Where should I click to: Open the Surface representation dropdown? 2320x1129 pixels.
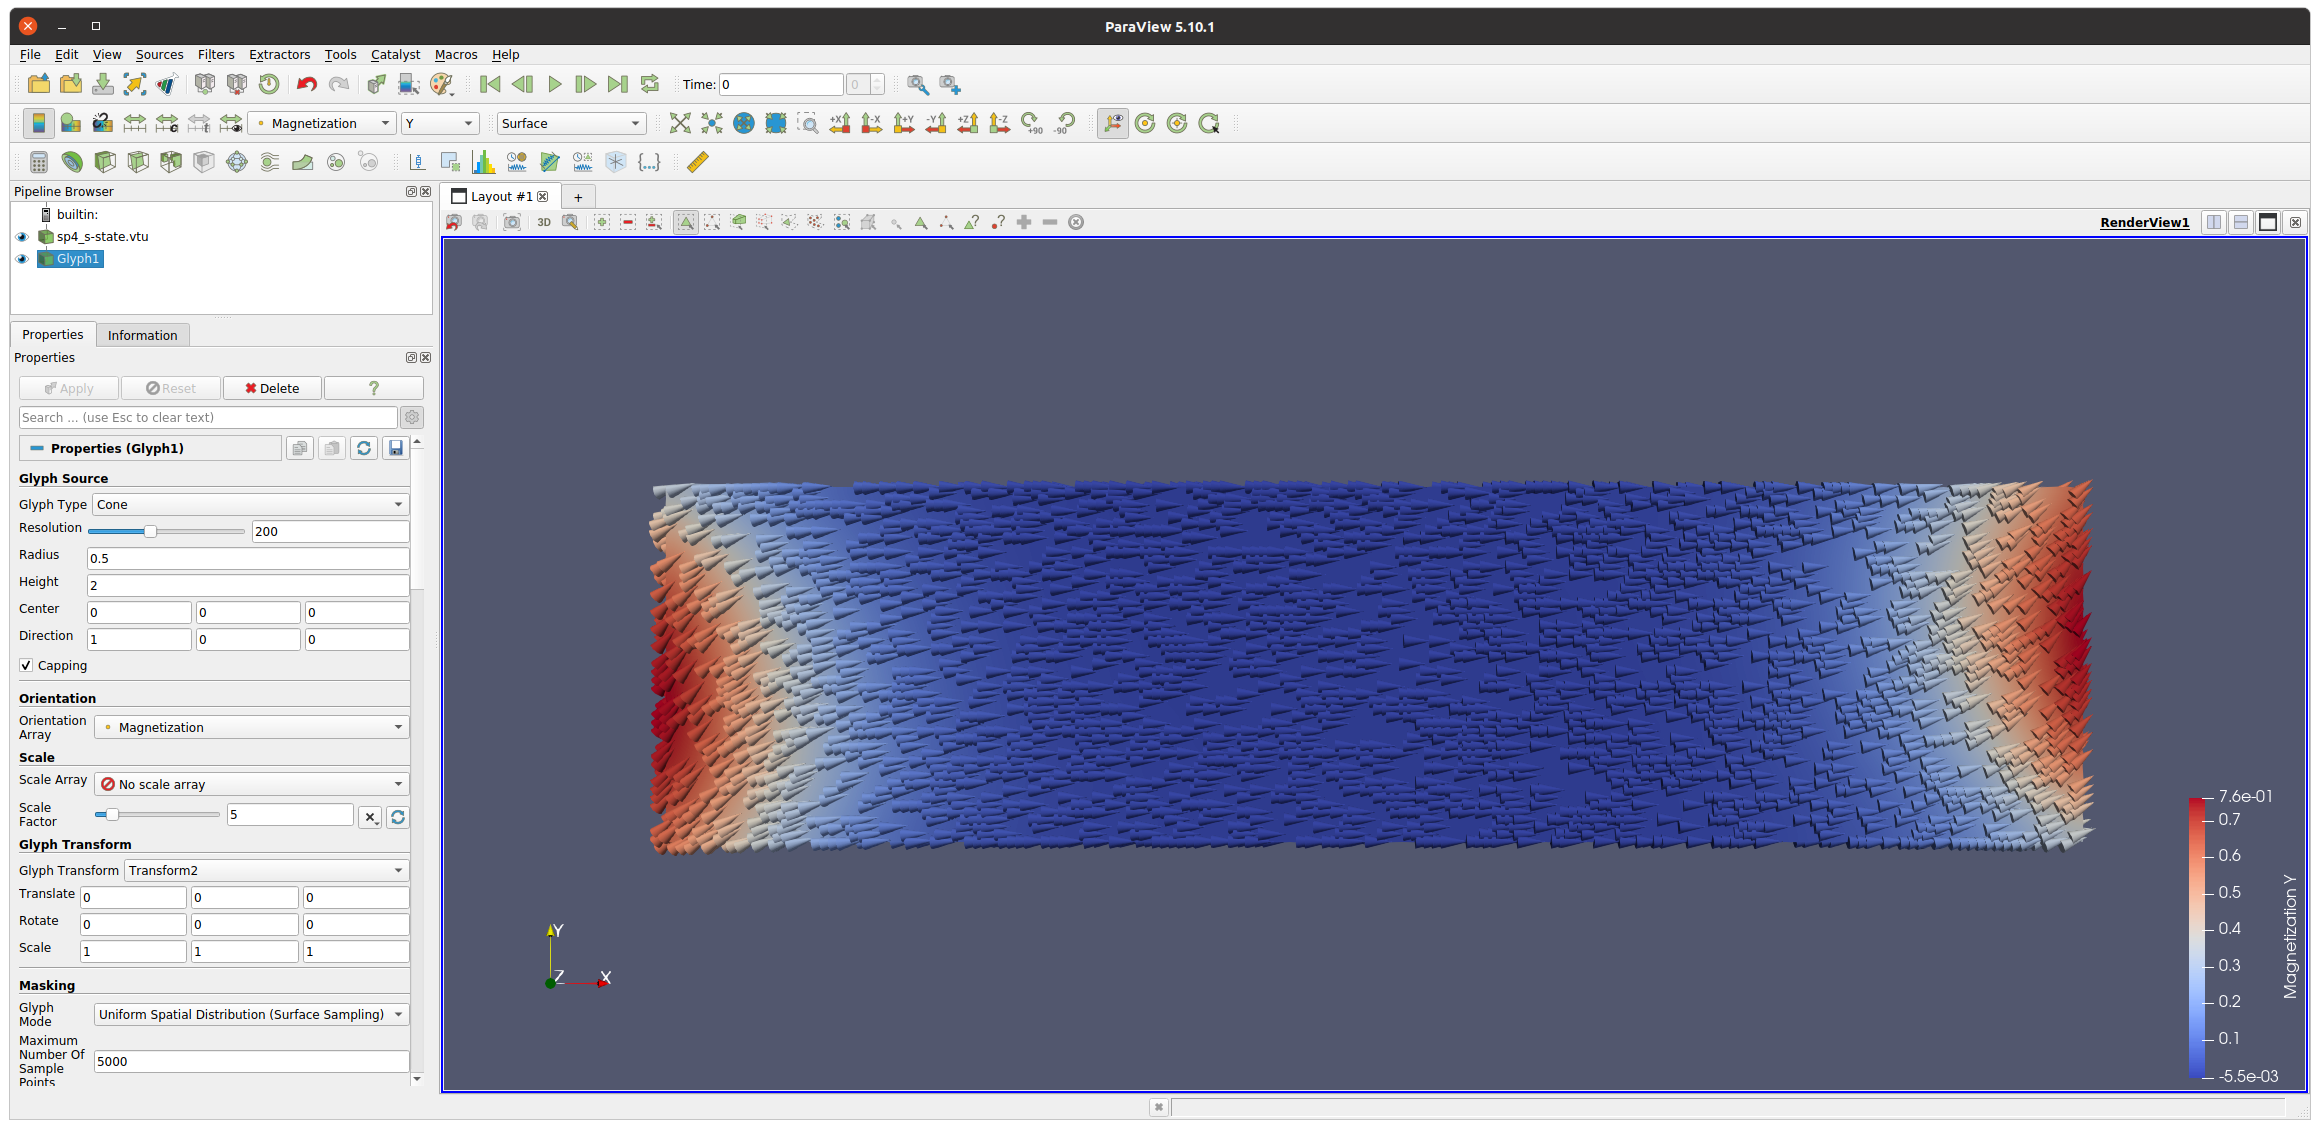571,124
